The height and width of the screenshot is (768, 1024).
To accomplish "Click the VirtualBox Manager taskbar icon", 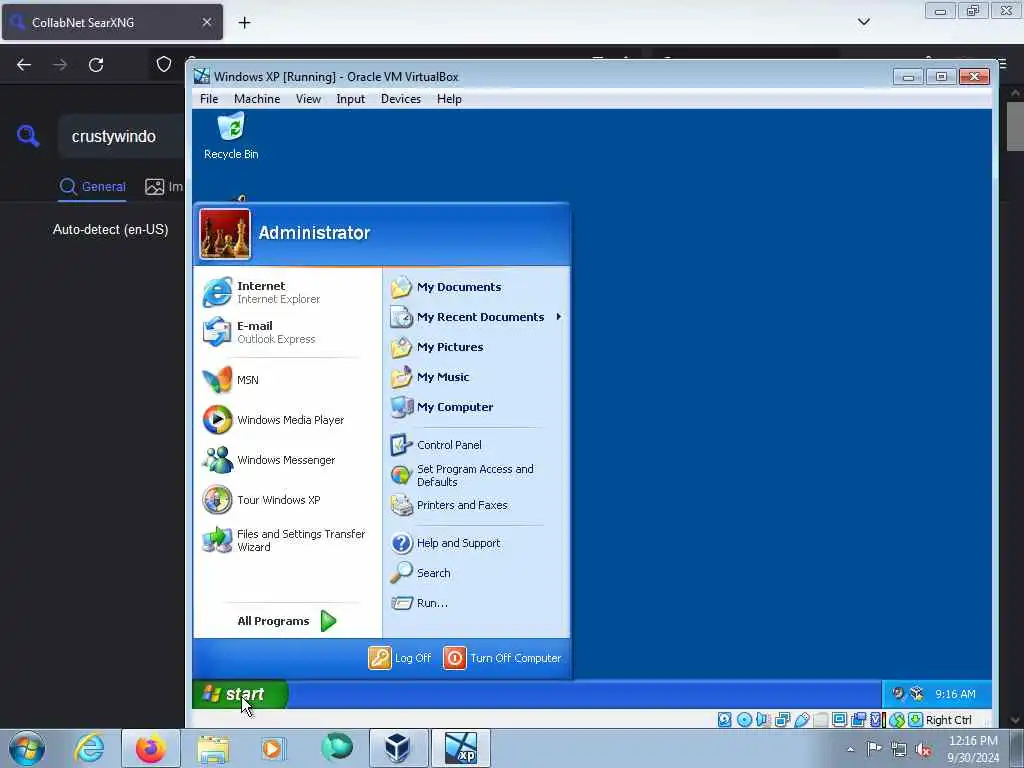I will point(397,748).
